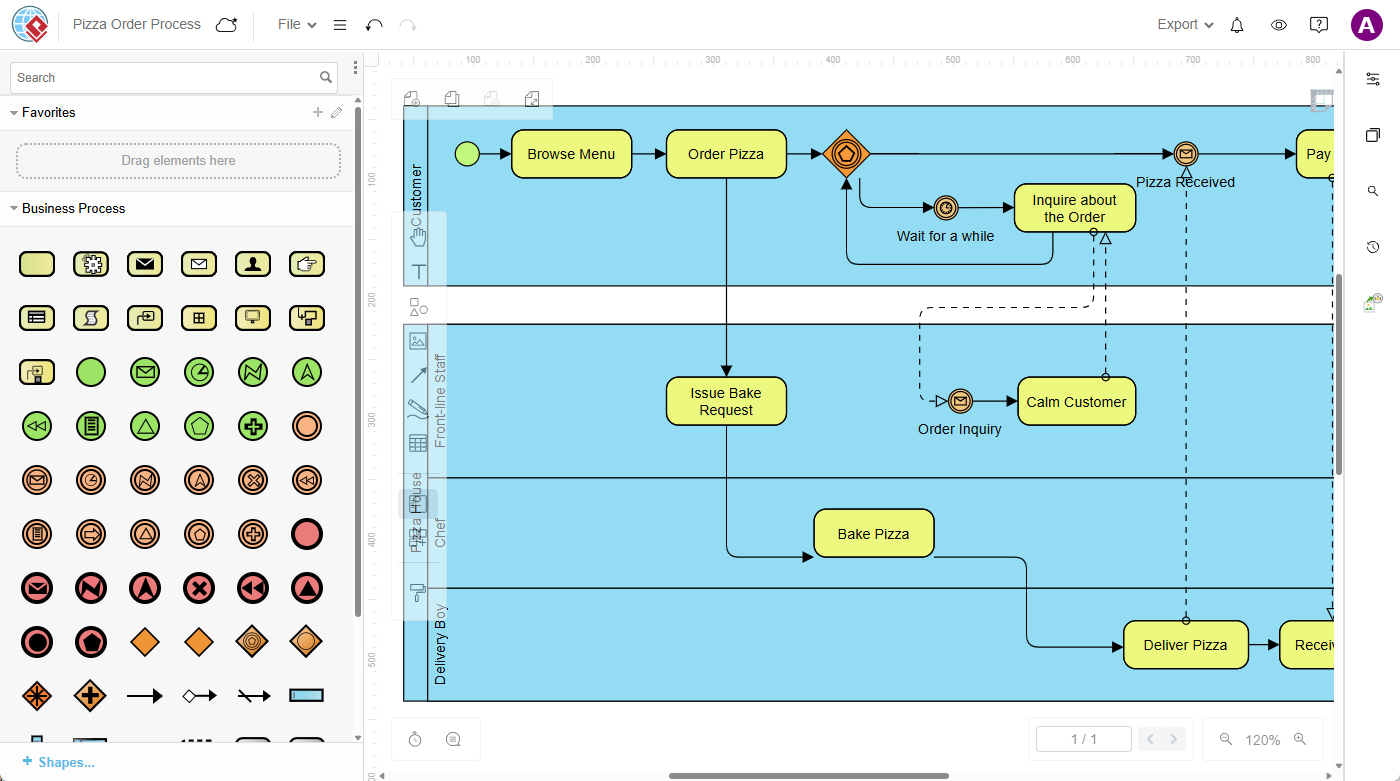Pick the red Cancel End Event
This screenshot has height=781, width=1400.
[x=199, y=588]
